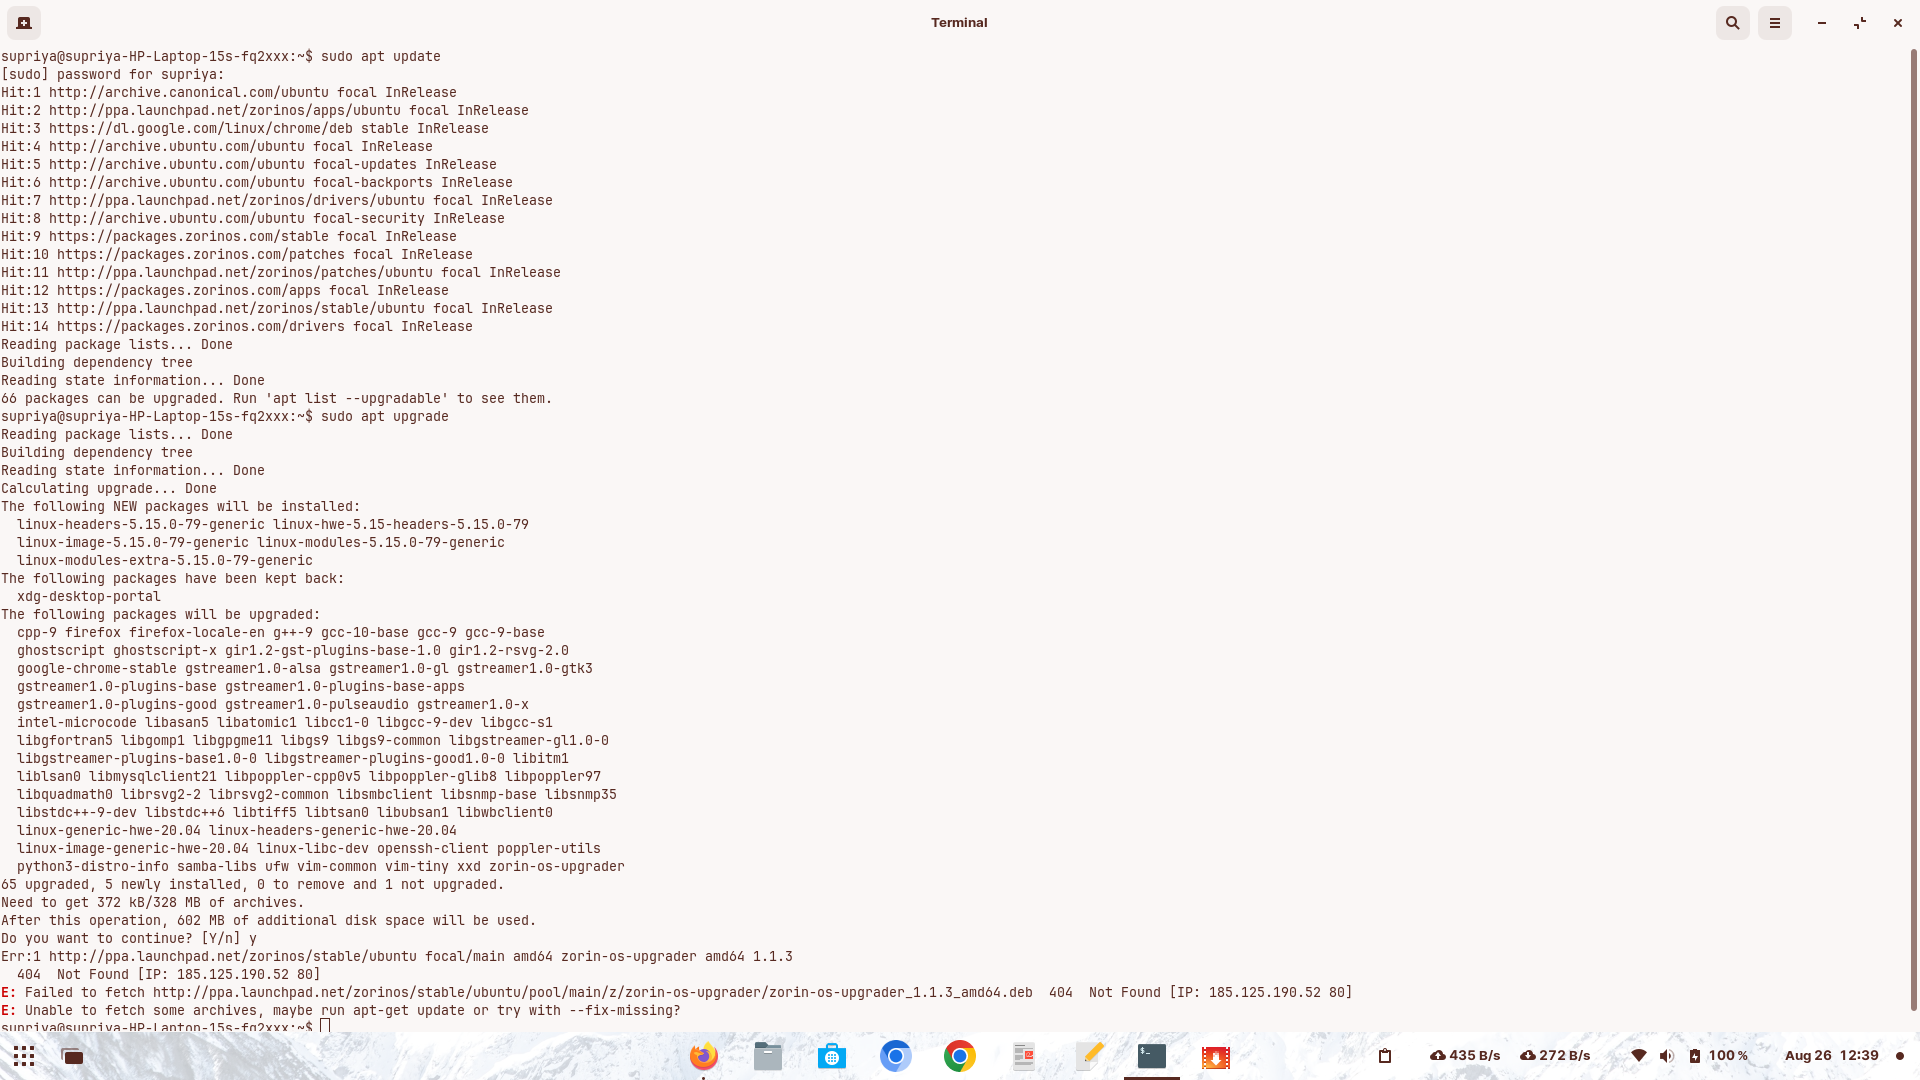
Task: Launch Google Chrome from the taskbar
Action: click(x=960, y=1056)
